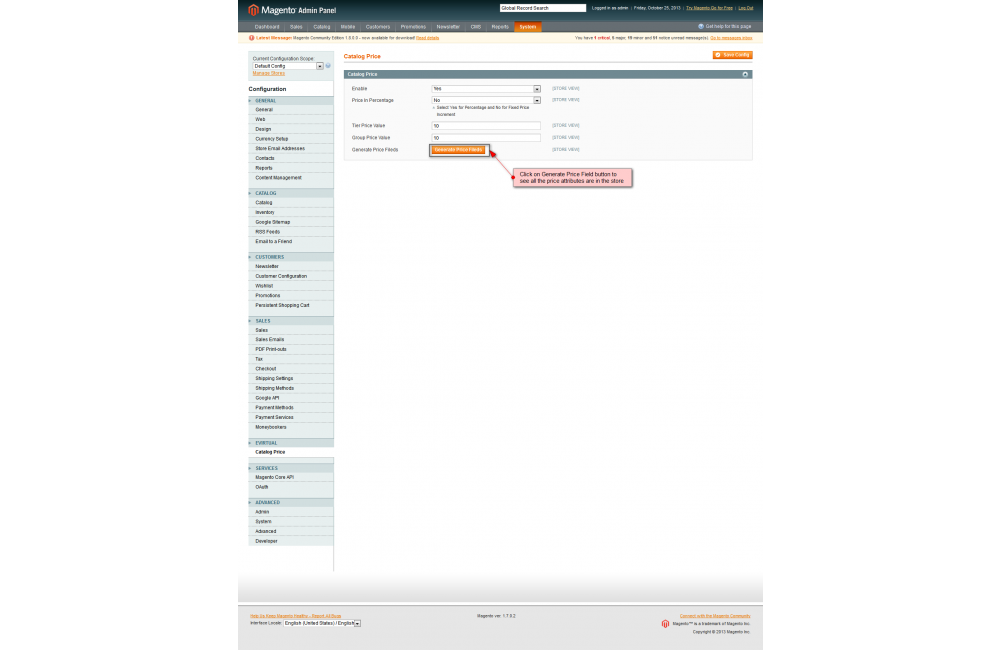Open Google Sitemap configuration

pos(291,222)
